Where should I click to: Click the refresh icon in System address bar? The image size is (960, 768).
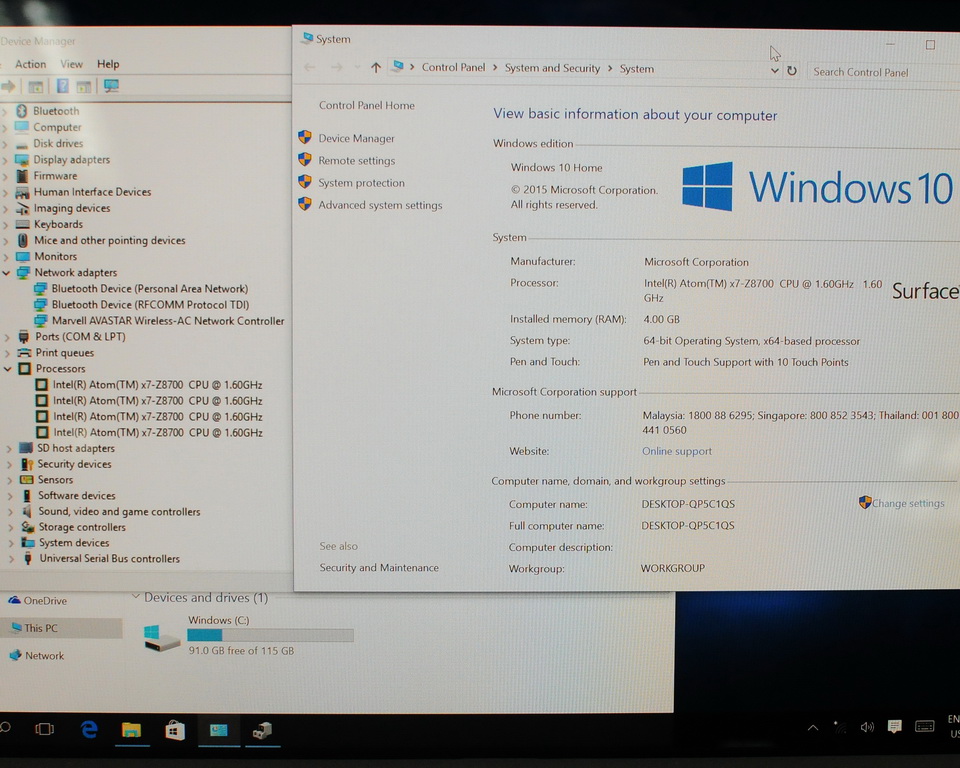click(x=792, y=71)
